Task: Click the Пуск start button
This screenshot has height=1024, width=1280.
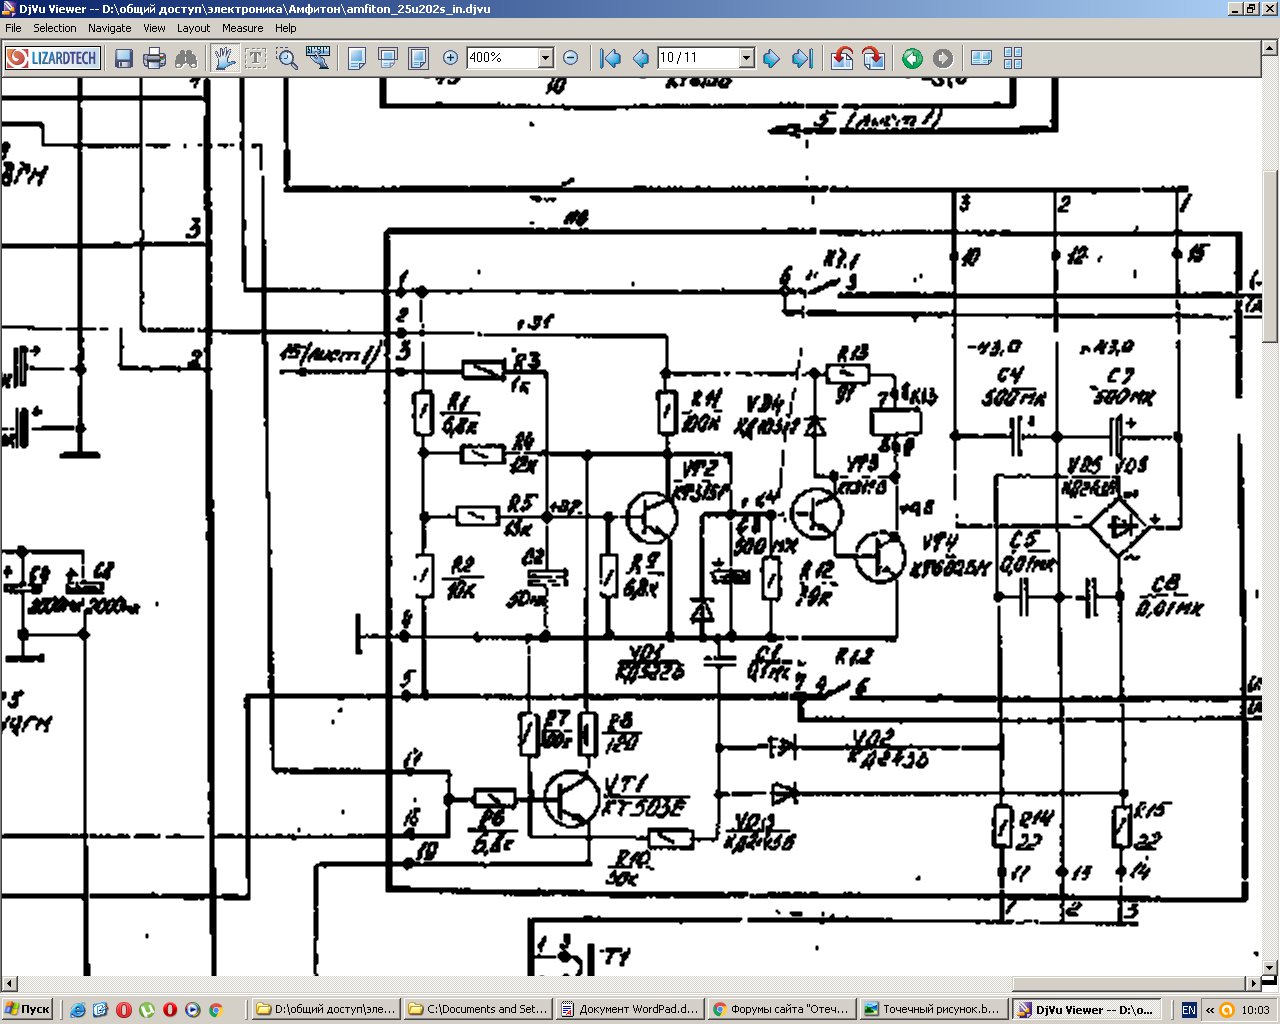Action: point(27,1009)
